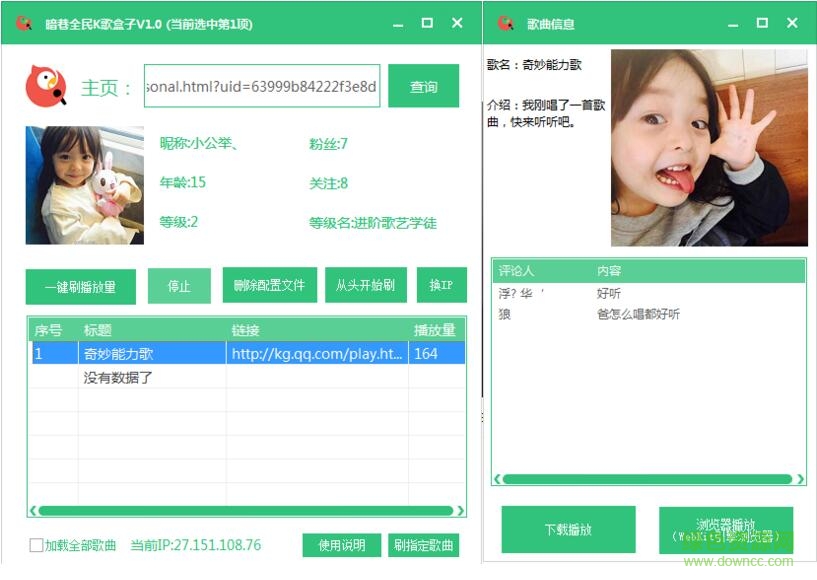Click the 播放量 column header
The image size is (817, 580).
(437, 330)
